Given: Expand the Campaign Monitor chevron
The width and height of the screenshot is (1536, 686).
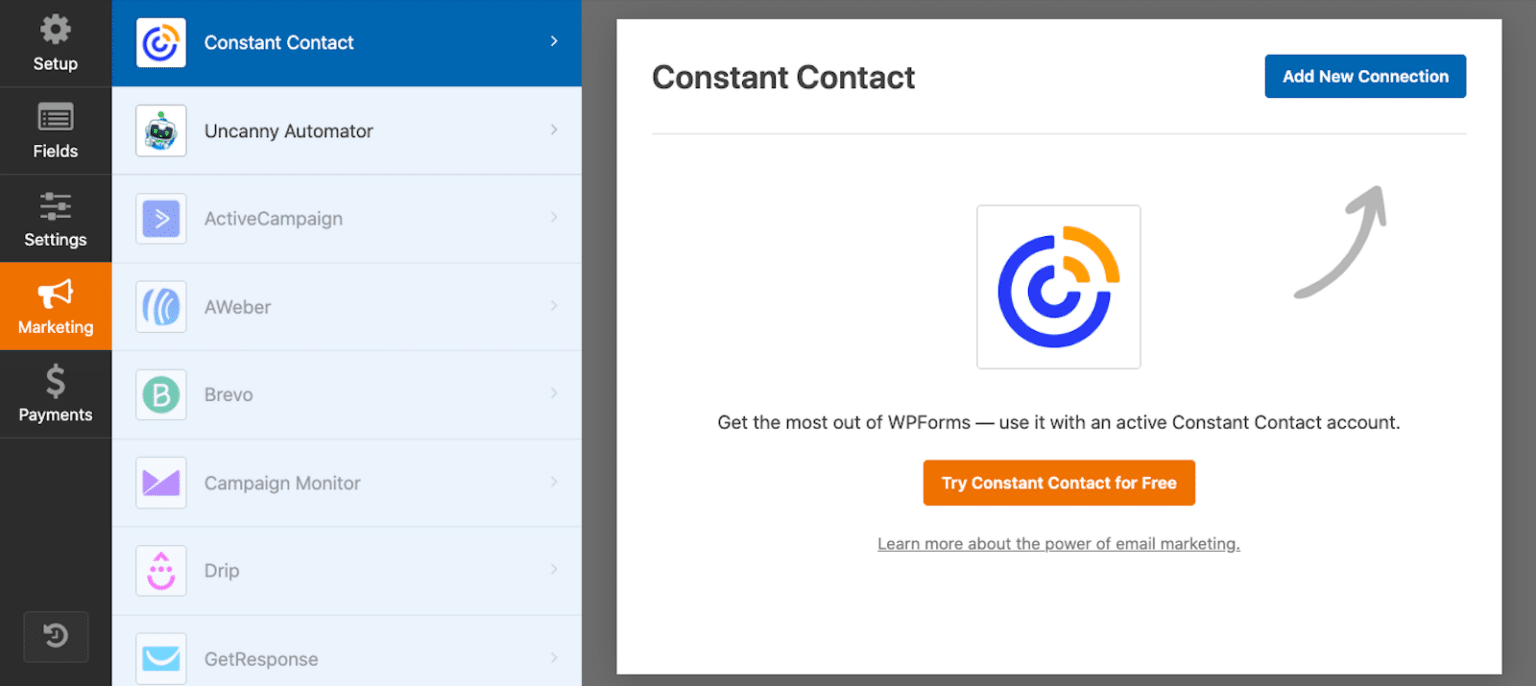Looking at the screenshot, I should (x=554, y=482).
